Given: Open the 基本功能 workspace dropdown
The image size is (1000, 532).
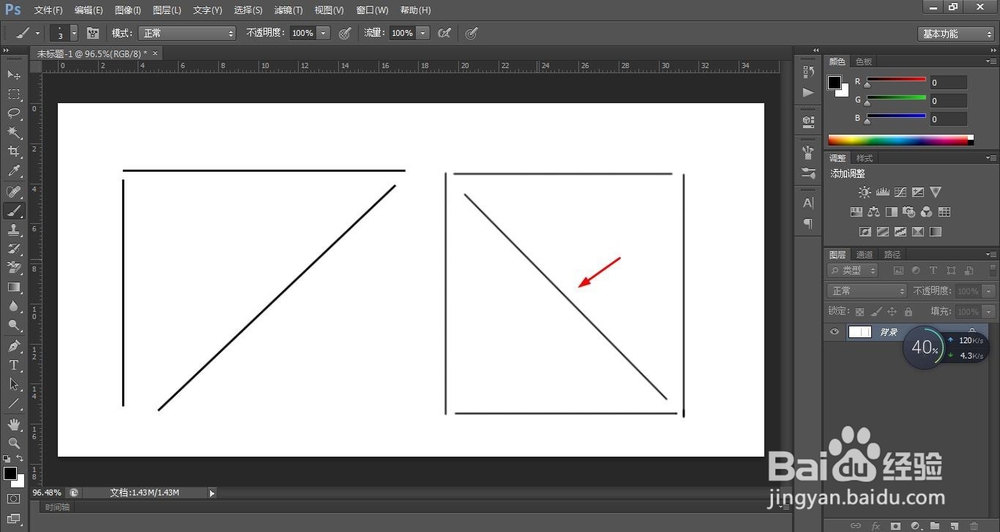Looking at the screenshot, I should click(956, 34).
